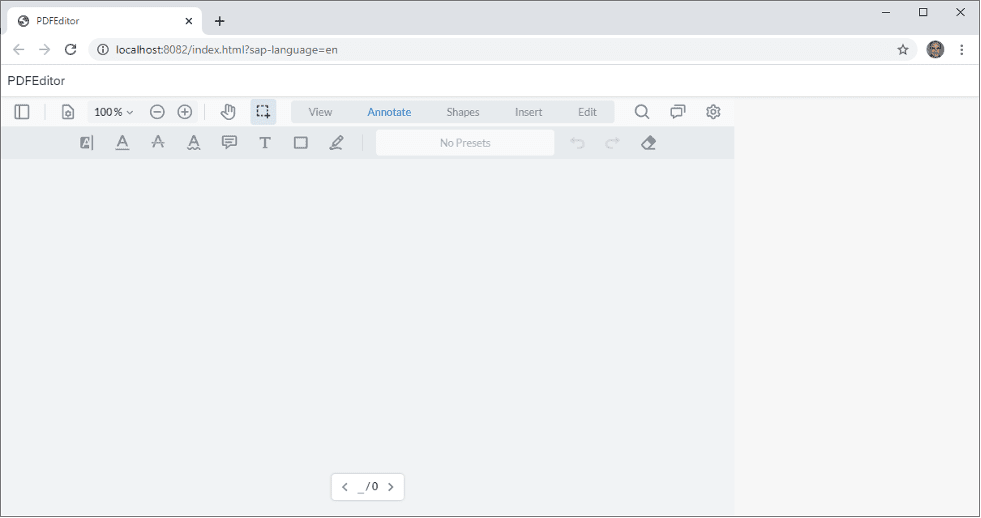The image size is (981, 518).
Task: Click the zoom out minus icon
Action: 157,112
